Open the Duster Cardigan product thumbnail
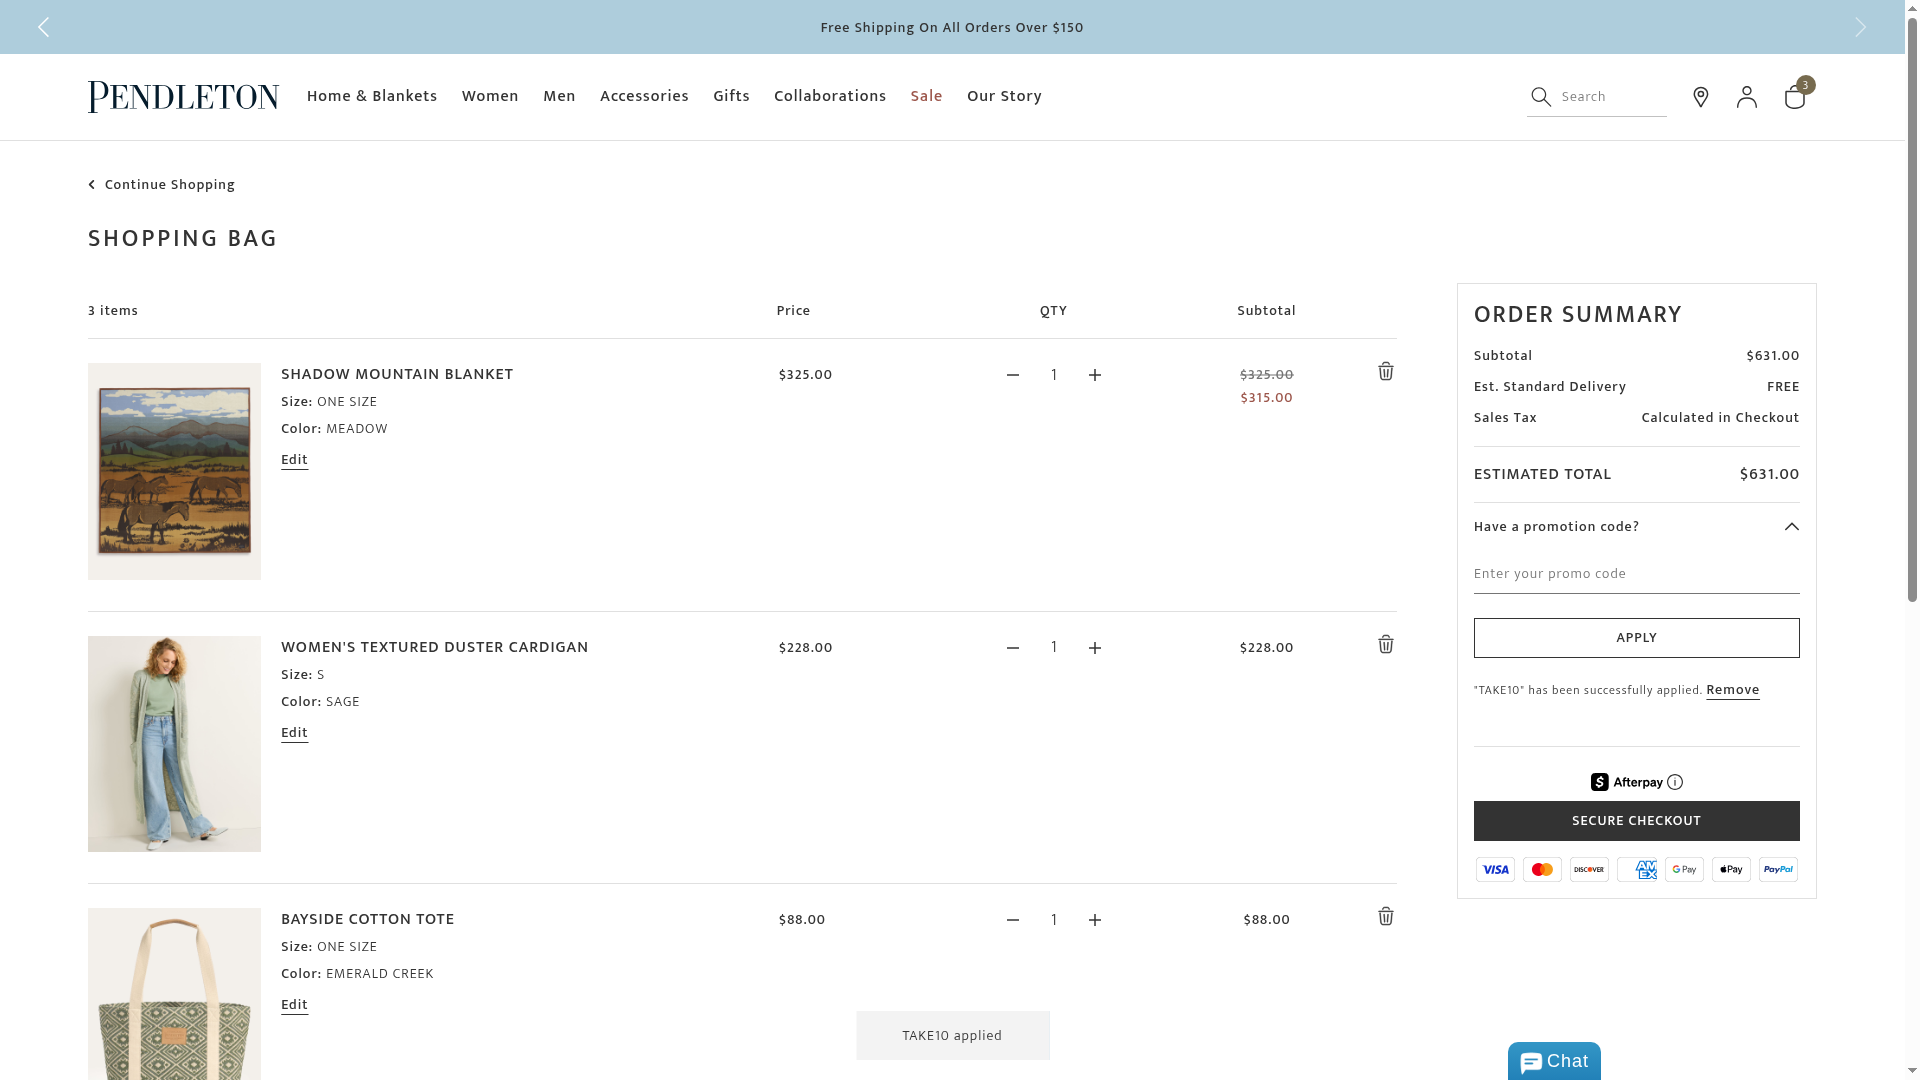Viewport: 1920px width, 1080px height. [x=174, y=744]
